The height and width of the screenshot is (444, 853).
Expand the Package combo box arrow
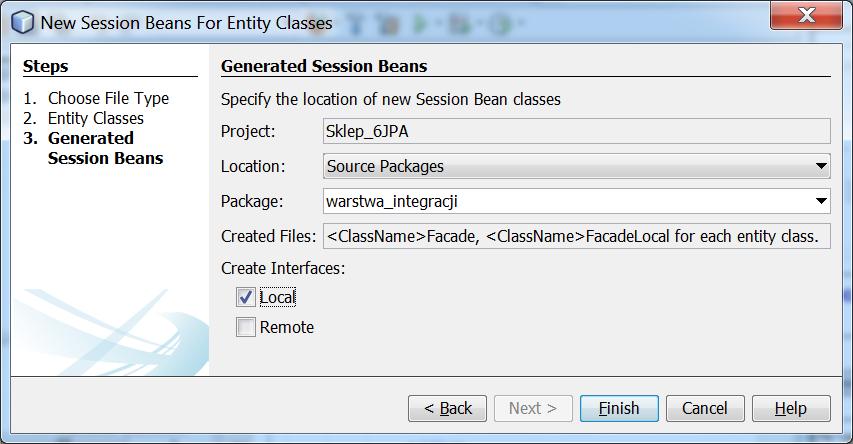[821, 201]
